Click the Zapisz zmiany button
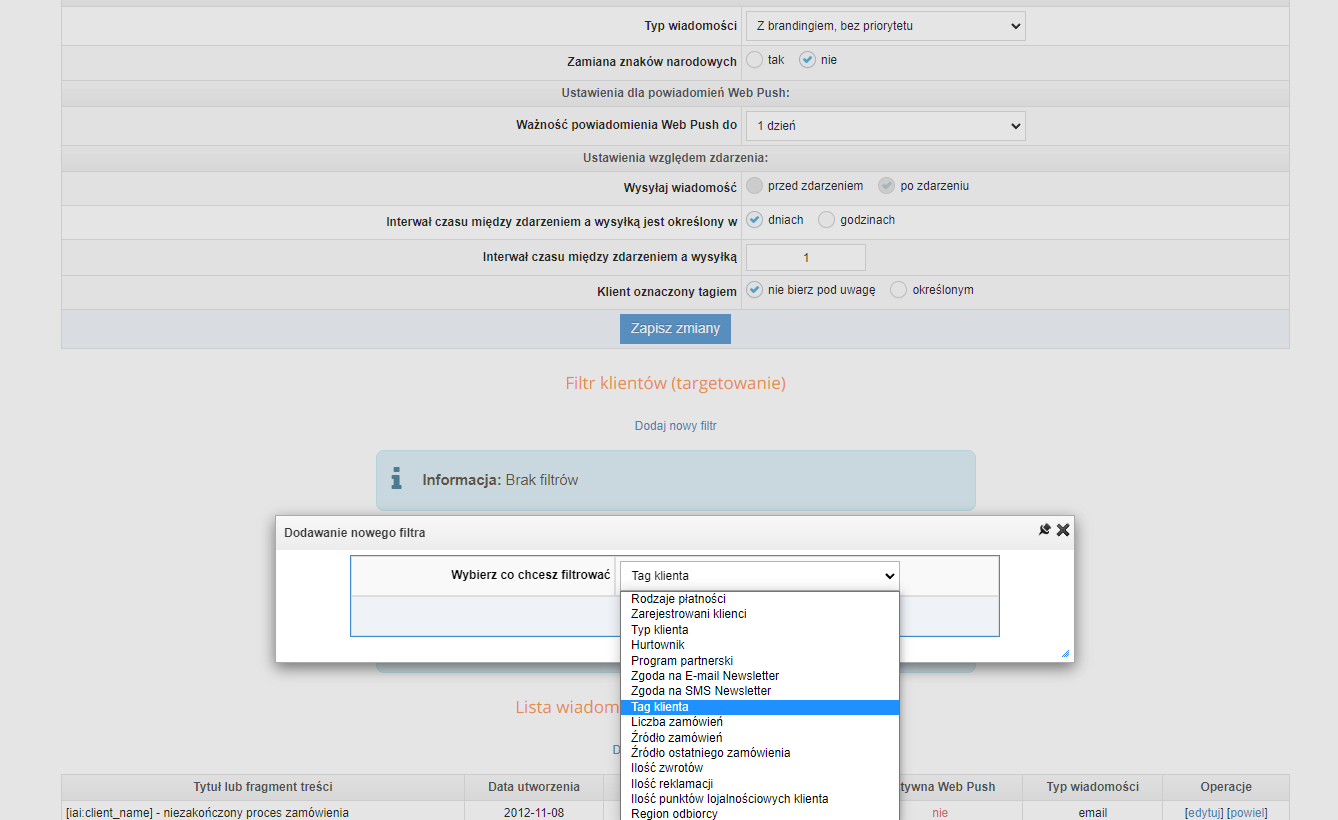 [675, 329]
